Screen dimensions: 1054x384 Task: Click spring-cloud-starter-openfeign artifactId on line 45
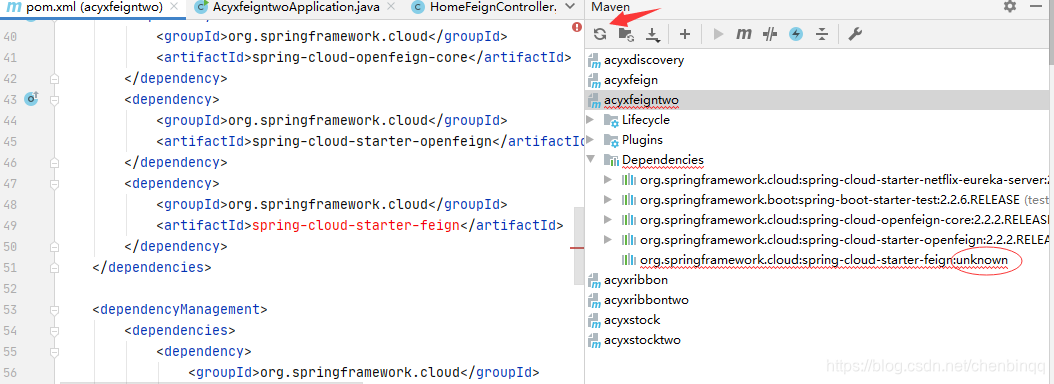click(x=371, y=141)
